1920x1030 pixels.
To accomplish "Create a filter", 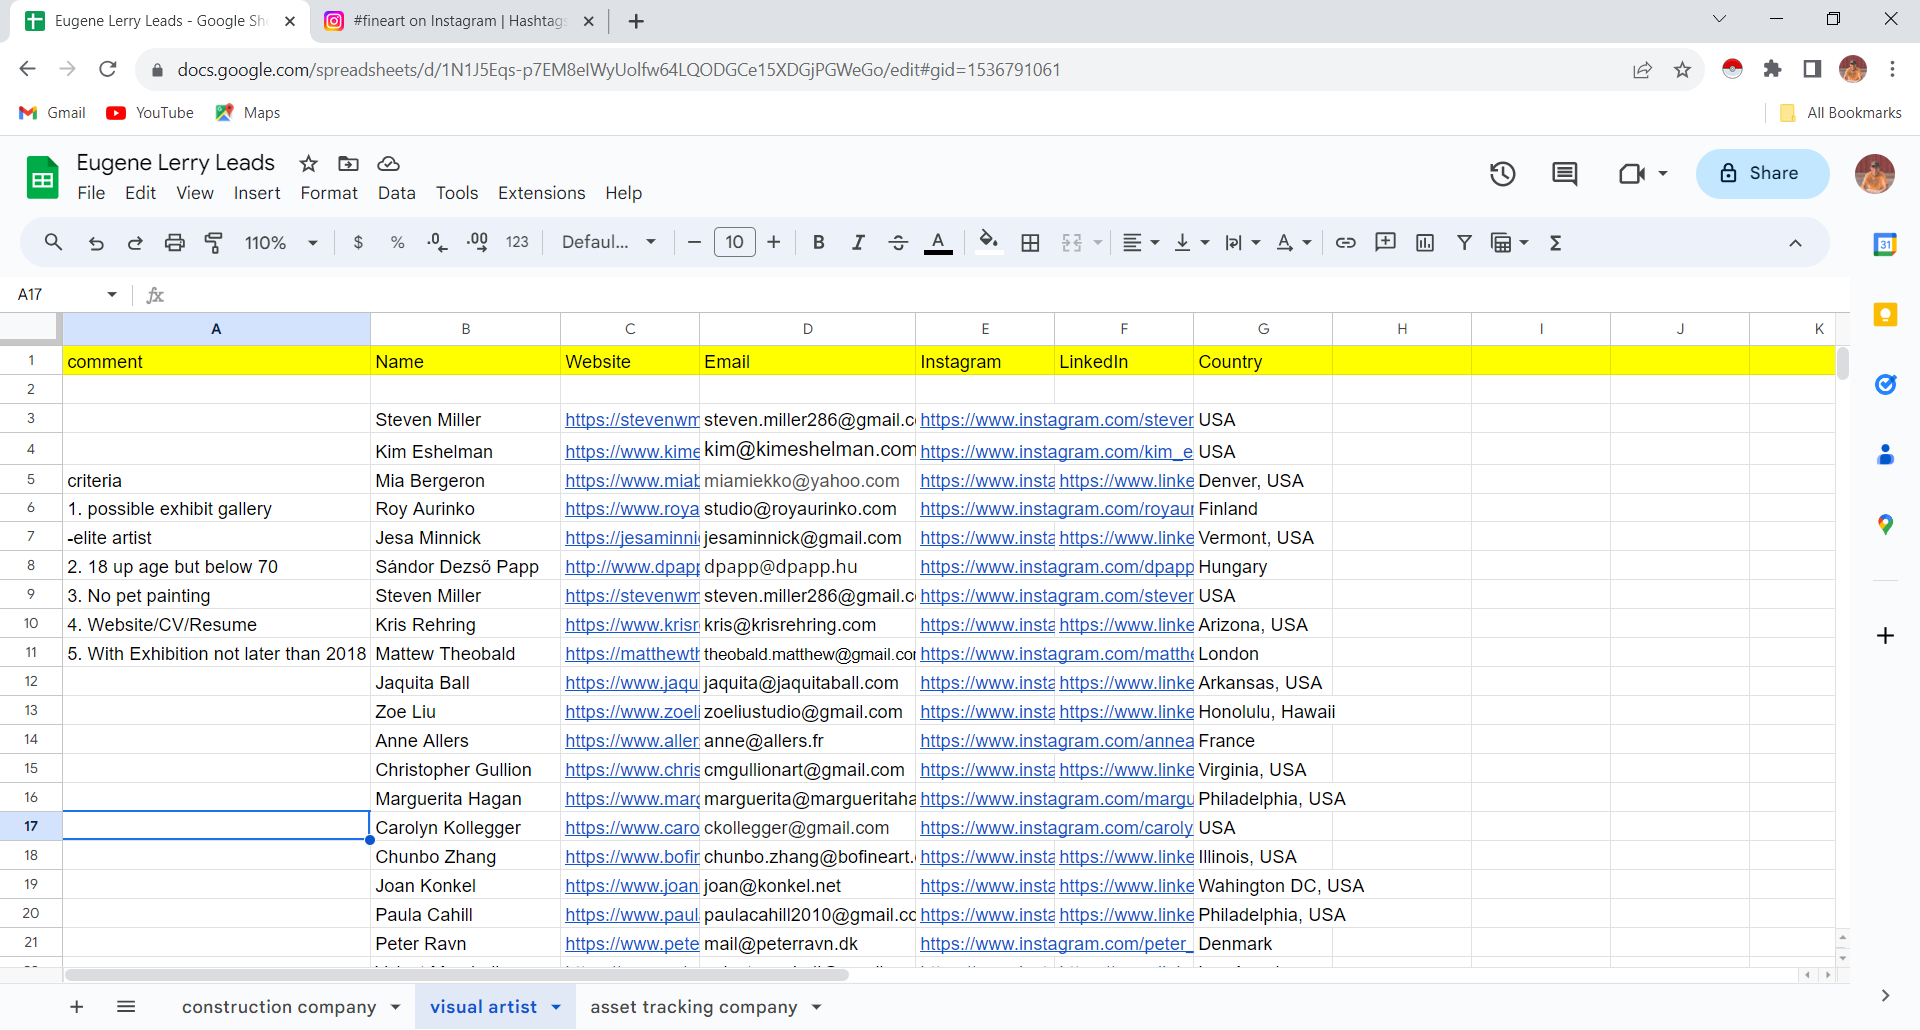I will coord(1464,242).
